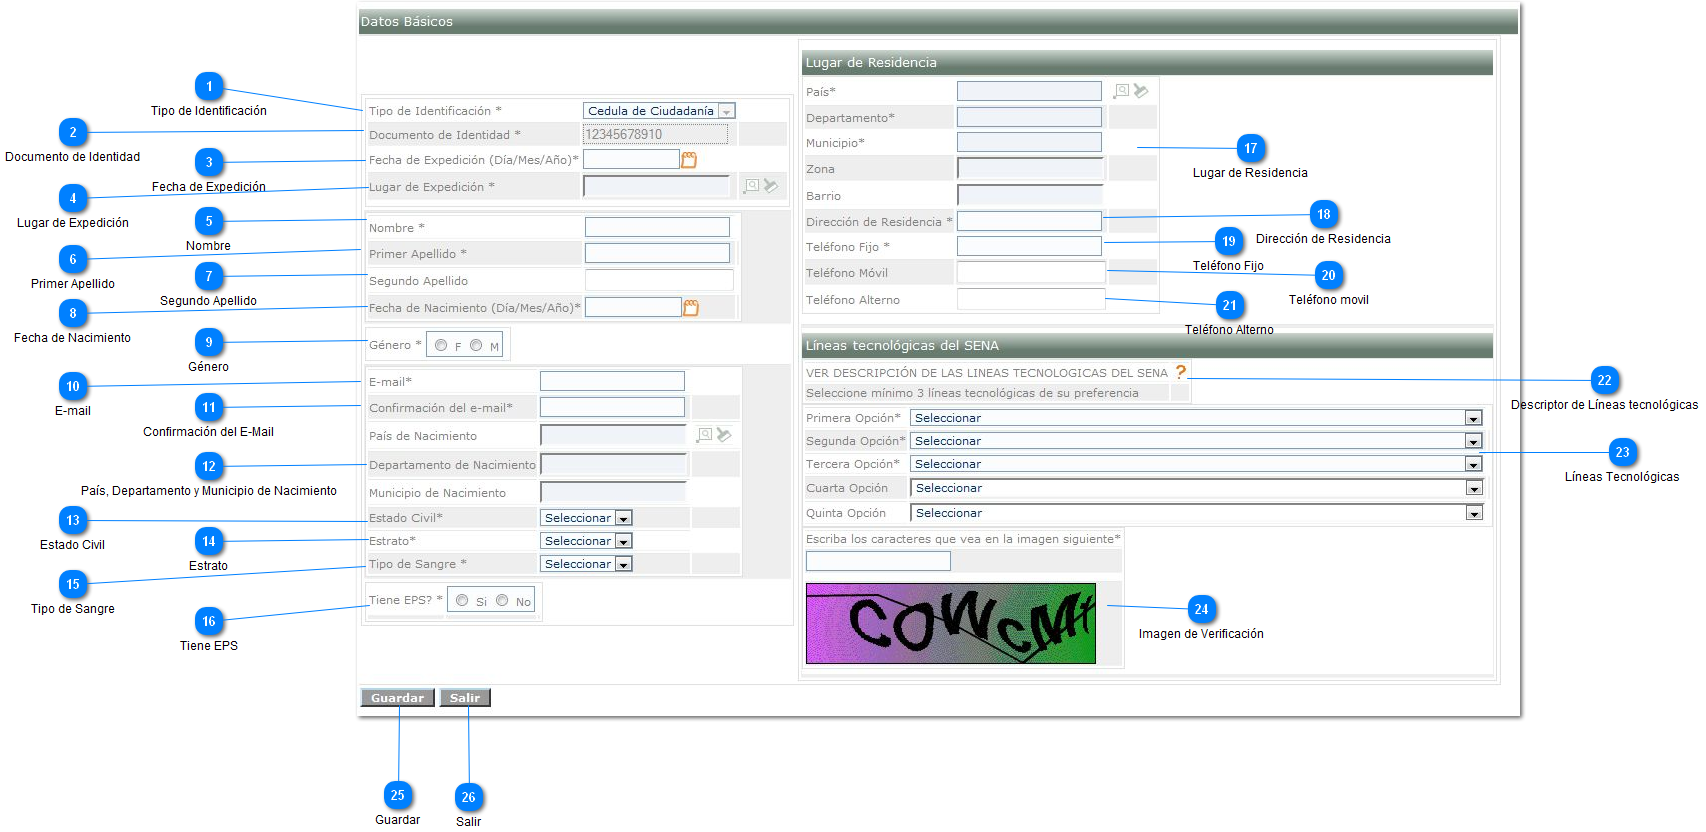1706x832 pixels.
Task: Open calendar picker for Fecha de Nacimiento
Action: (690, 308)
